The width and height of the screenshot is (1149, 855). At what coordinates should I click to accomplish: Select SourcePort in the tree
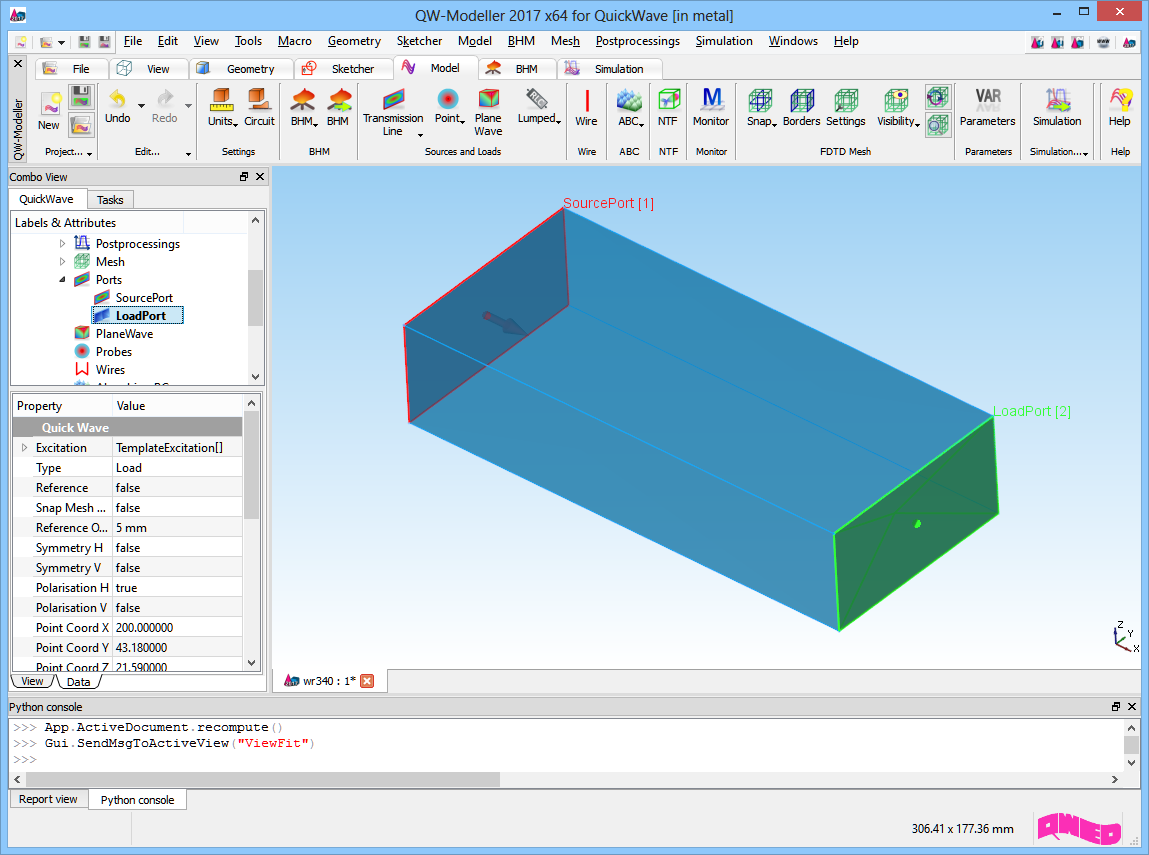pos(144,297)
